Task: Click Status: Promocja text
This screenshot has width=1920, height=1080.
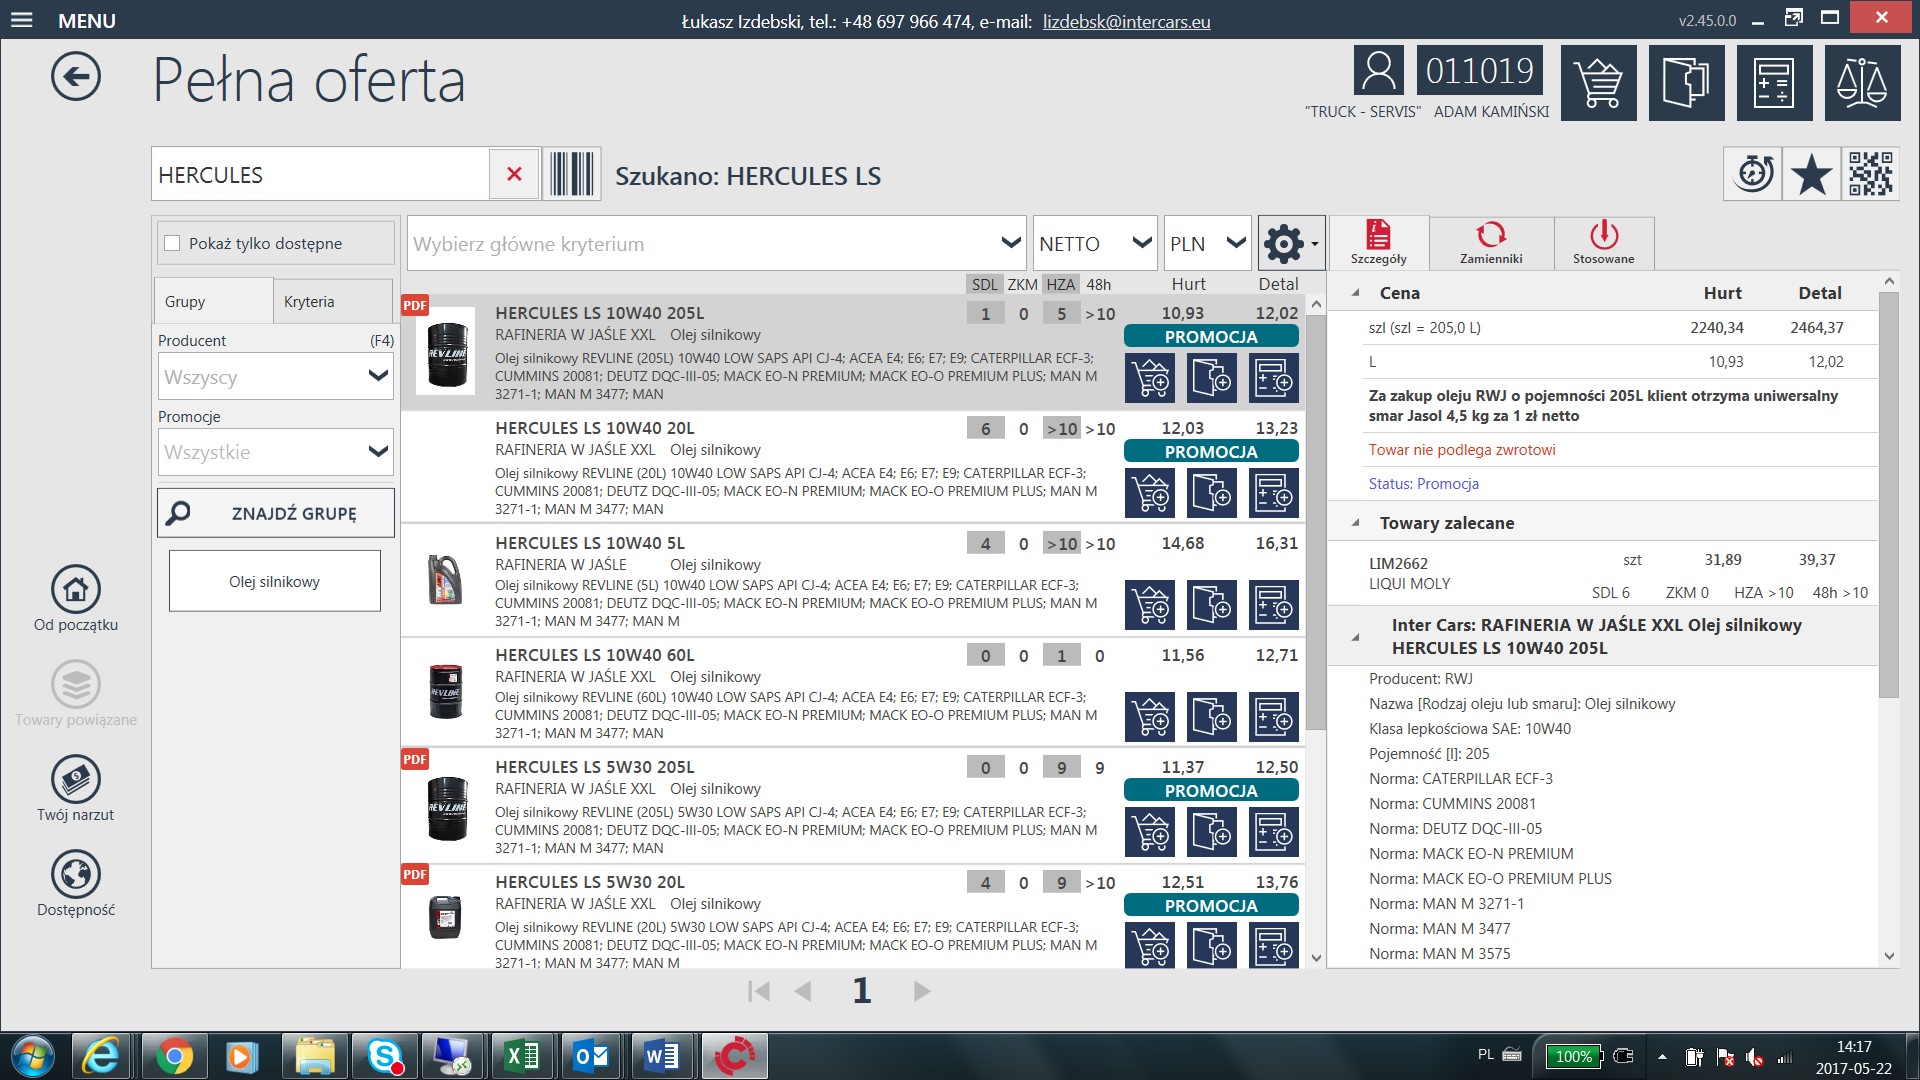Action: pyautogui.click(x=1423, y=484)
